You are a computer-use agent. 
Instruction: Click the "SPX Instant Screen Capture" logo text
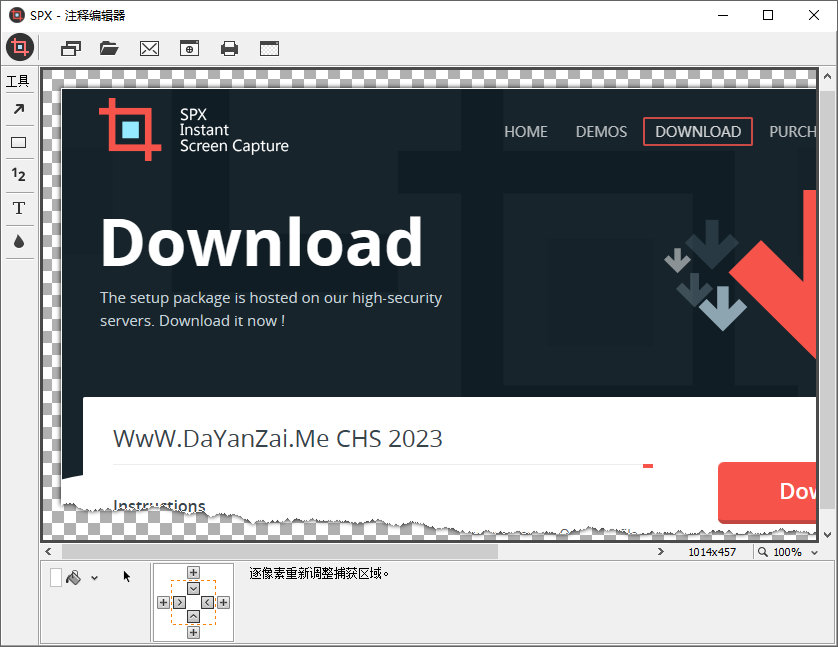234,130
